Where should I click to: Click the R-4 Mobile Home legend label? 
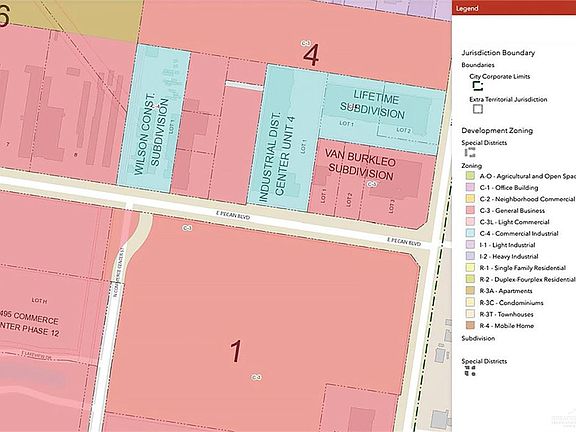tap(507, 325)
